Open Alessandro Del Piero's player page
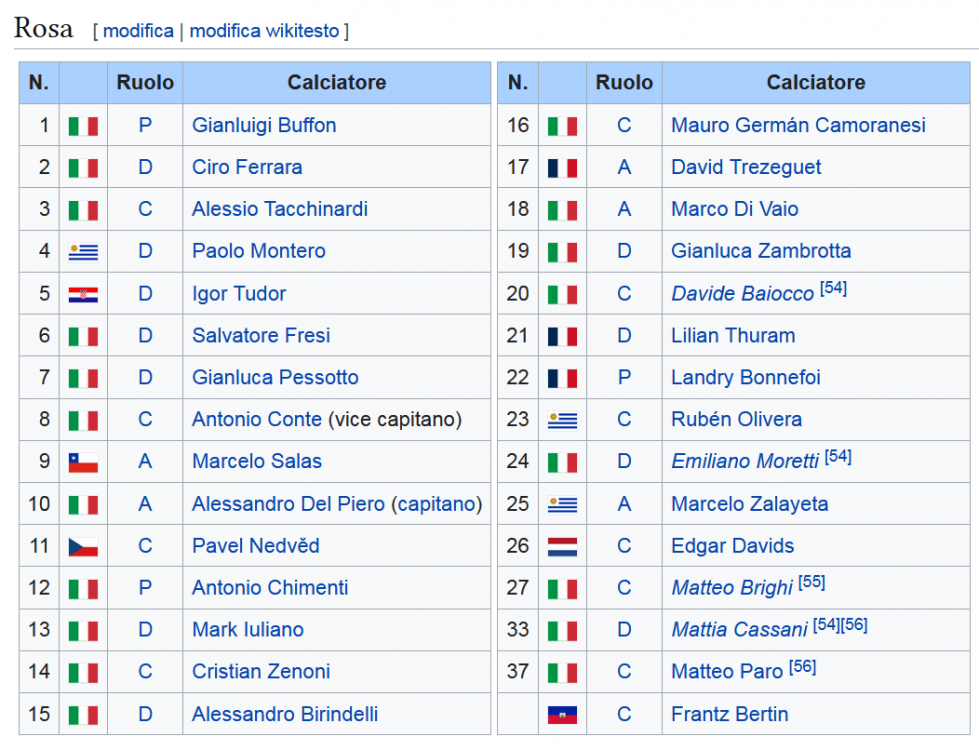 click(288, 503)
